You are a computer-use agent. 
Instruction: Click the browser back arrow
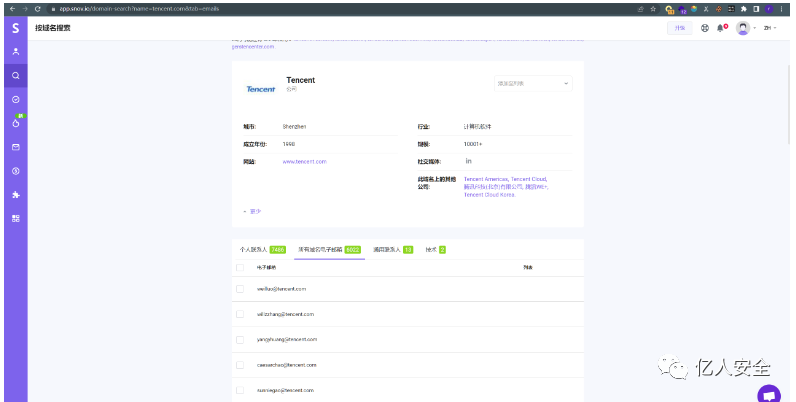click(12, 9)
